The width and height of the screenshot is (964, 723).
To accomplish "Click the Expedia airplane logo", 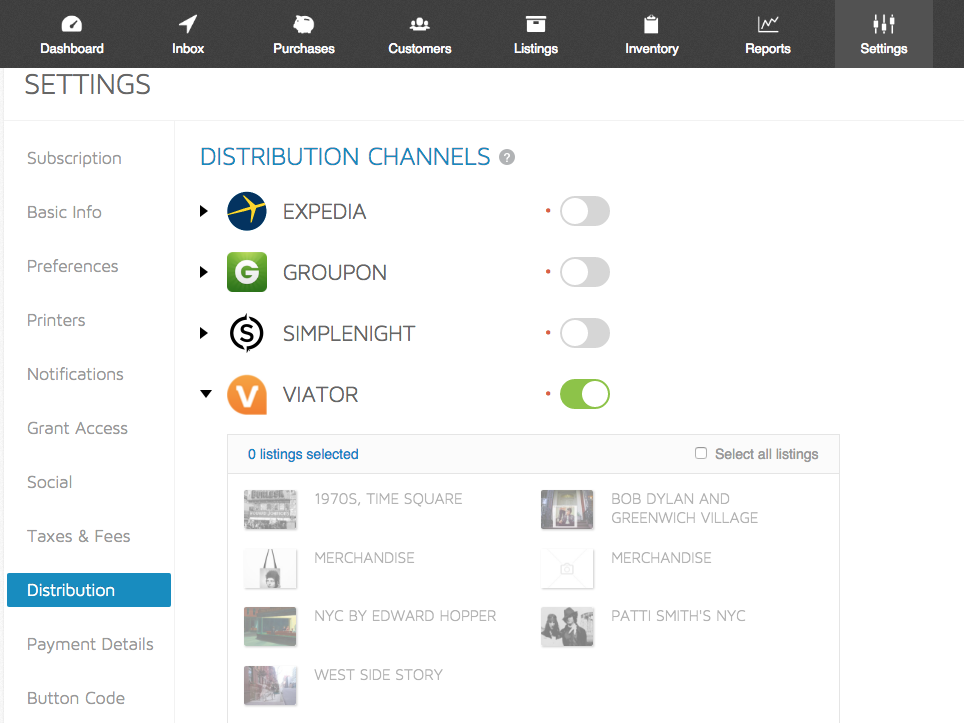I will 247,211.
